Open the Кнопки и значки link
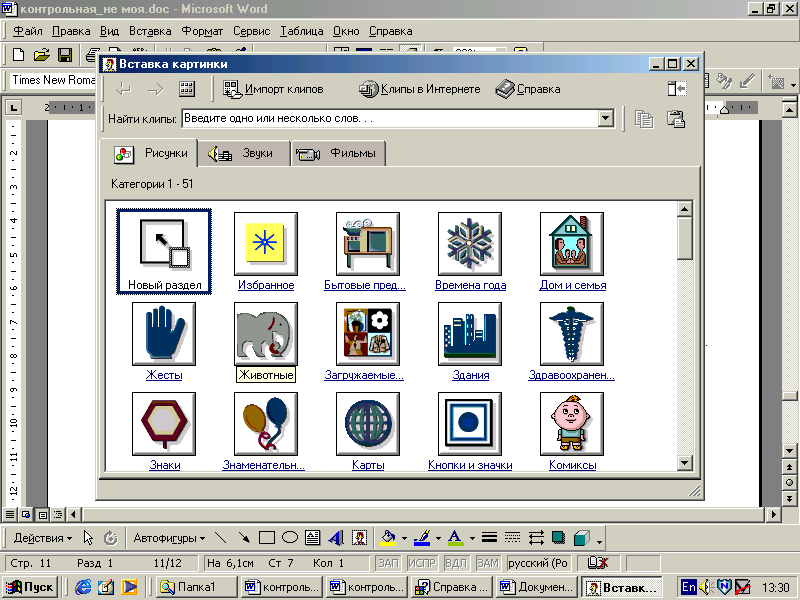 point(470,465)
